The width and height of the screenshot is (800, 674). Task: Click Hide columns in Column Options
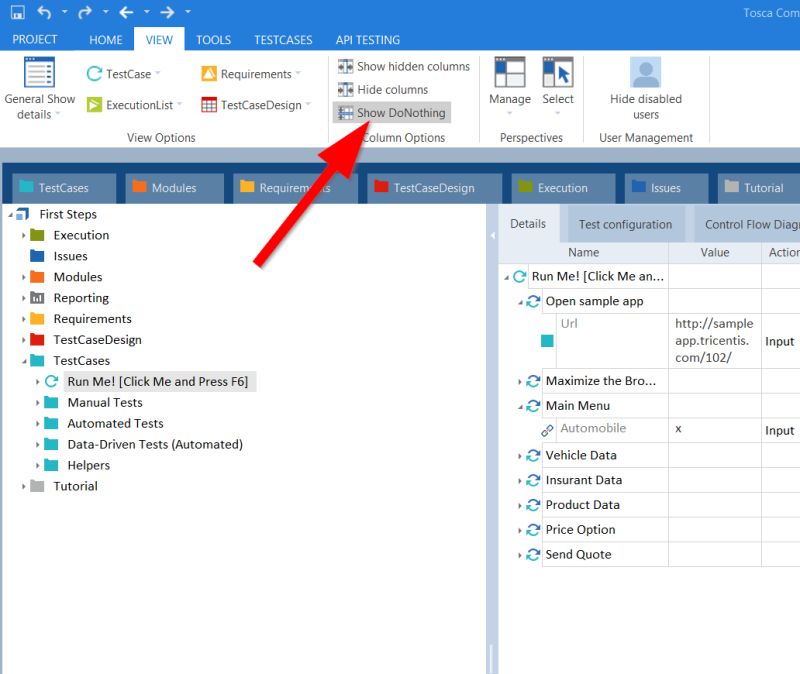point(383,89)
